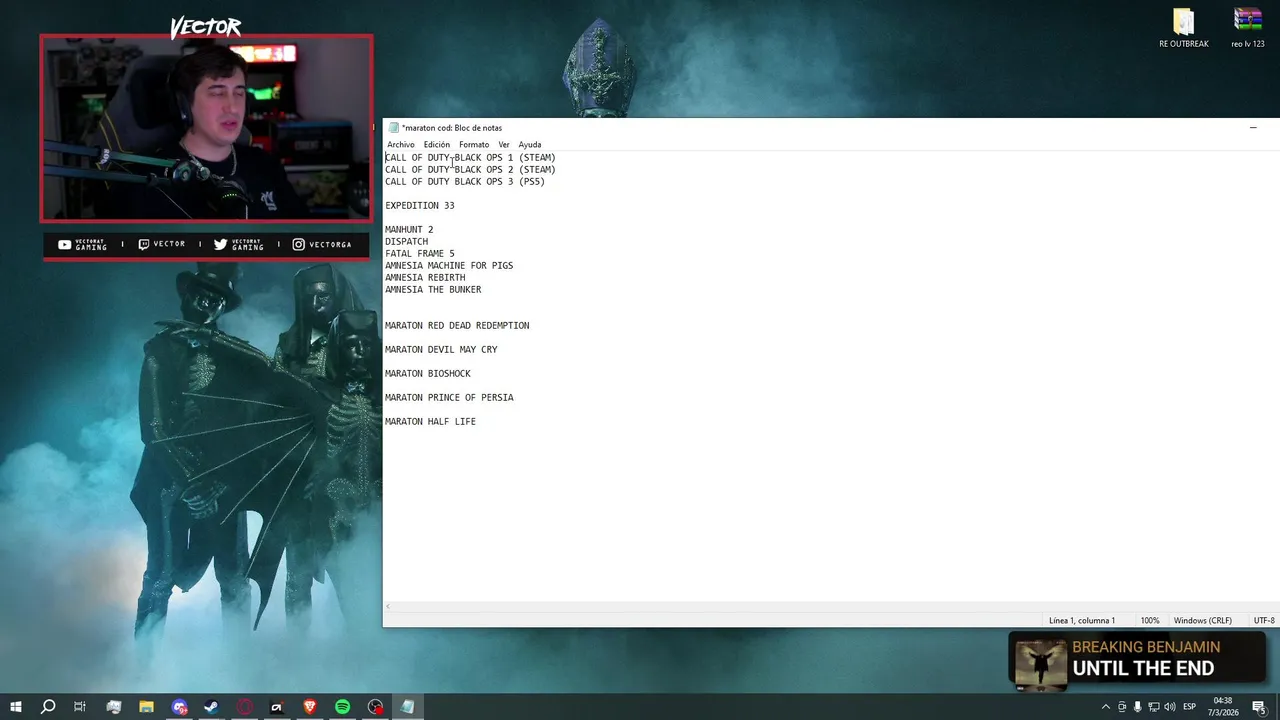The image size is (1280, 720).
Task: Open File Explorer from taskbar
Action: point(146,707)
